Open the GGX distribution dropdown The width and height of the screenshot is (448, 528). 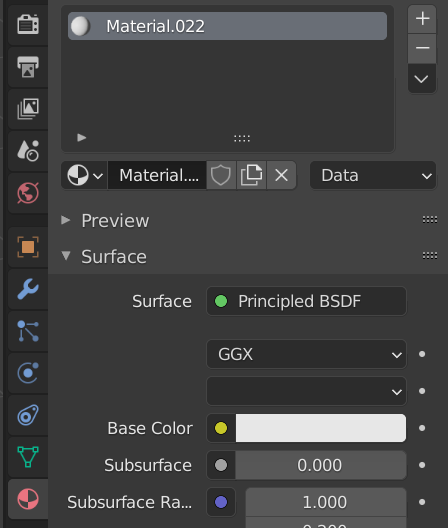[306, 354]
